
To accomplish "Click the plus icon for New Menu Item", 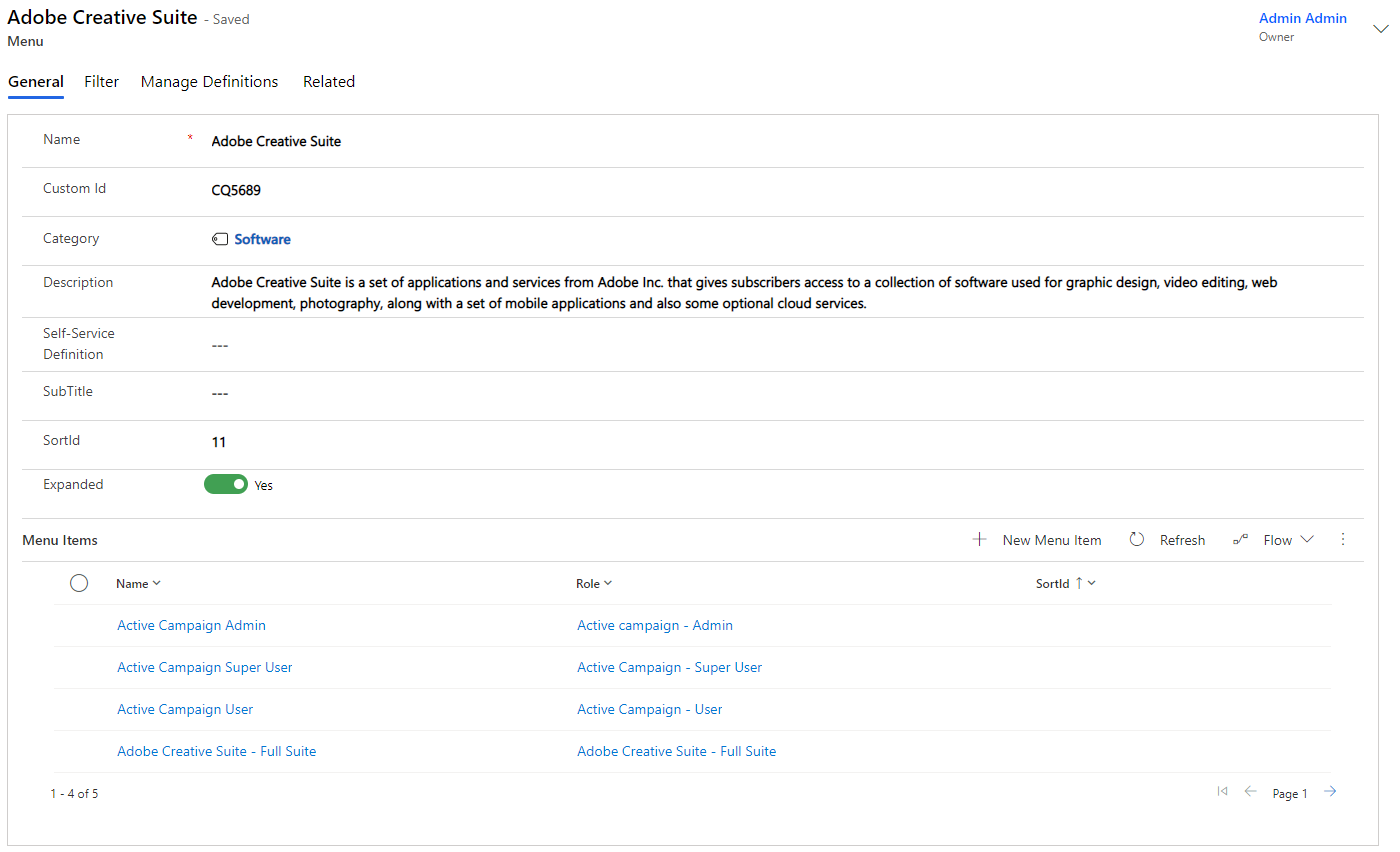I will tap(979, 540).
